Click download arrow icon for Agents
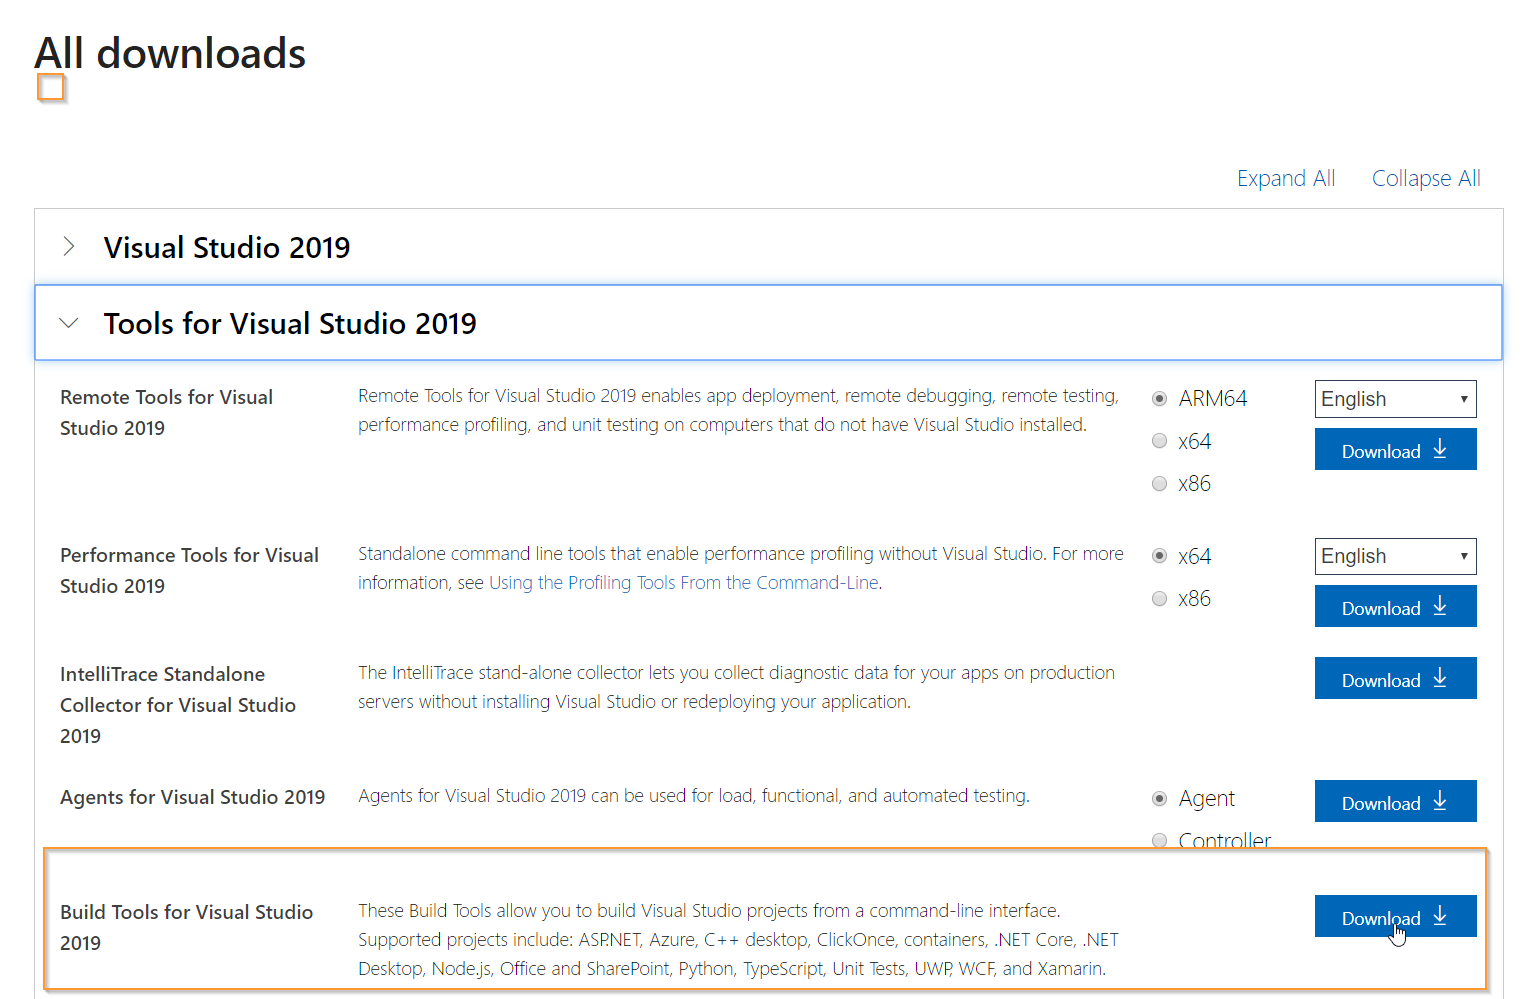Screen dimensions: 1532x999 coord(1440,801)
